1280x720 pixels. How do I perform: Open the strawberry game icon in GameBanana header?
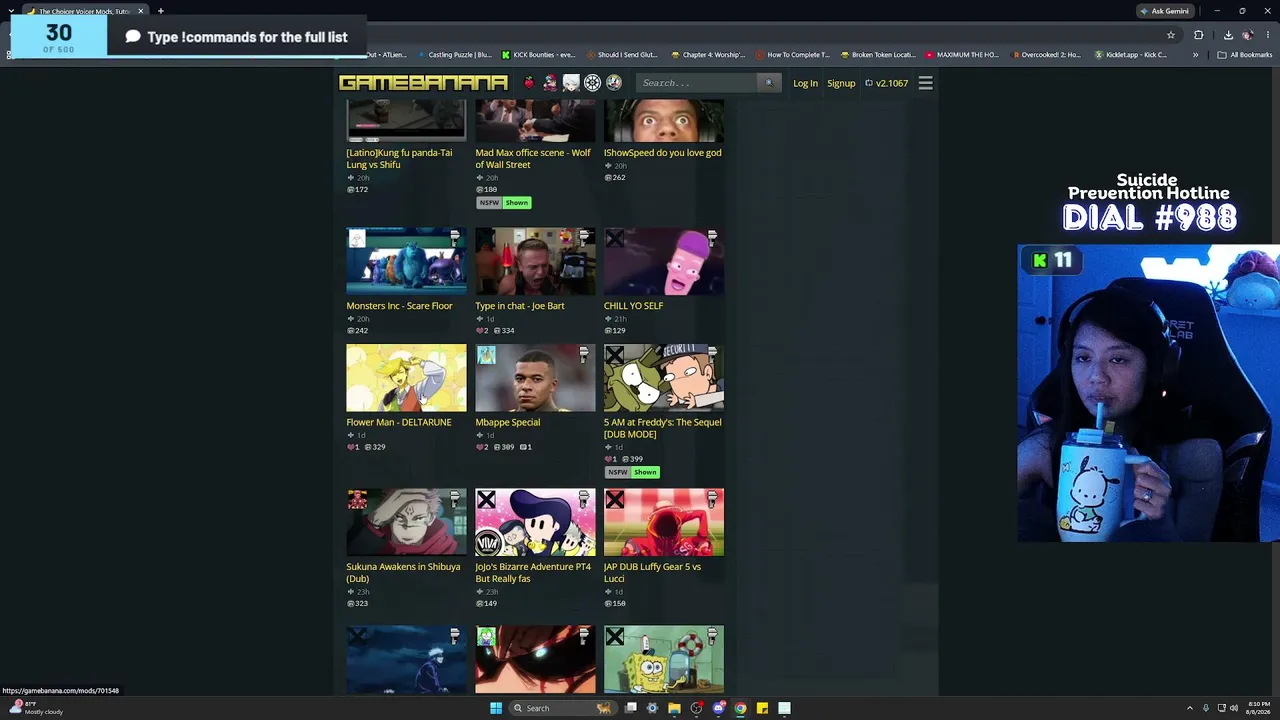(x=529, y=83)
